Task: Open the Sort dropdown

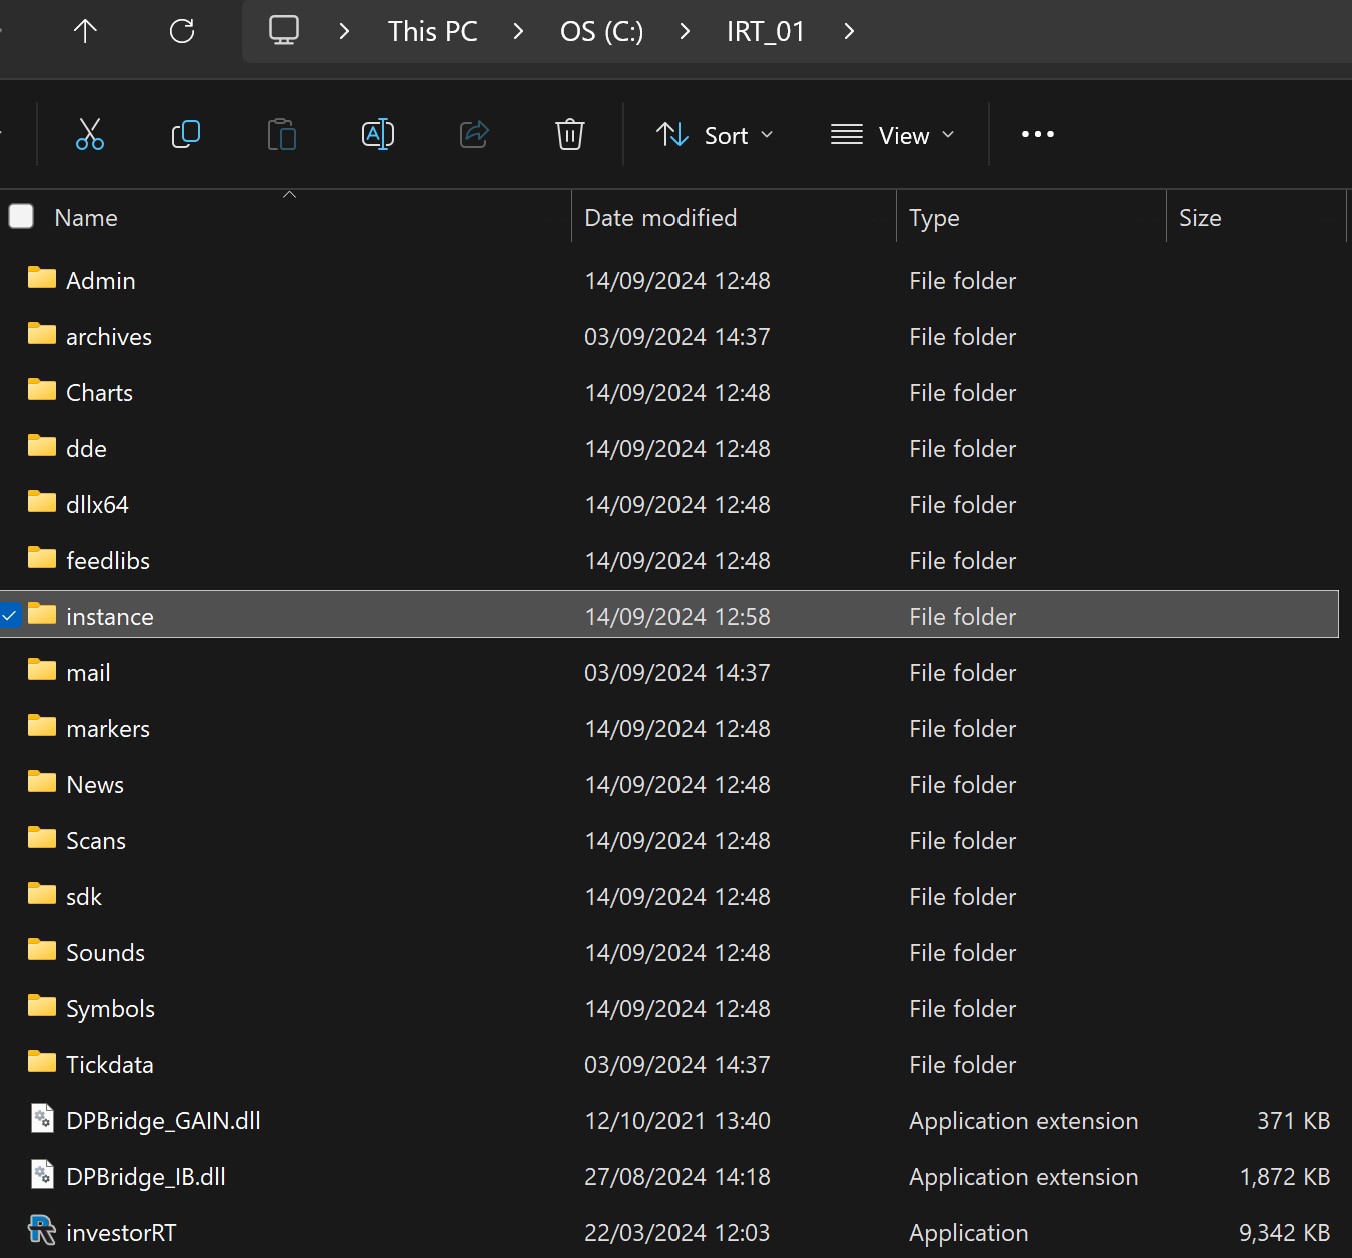Action: [715, 135]
